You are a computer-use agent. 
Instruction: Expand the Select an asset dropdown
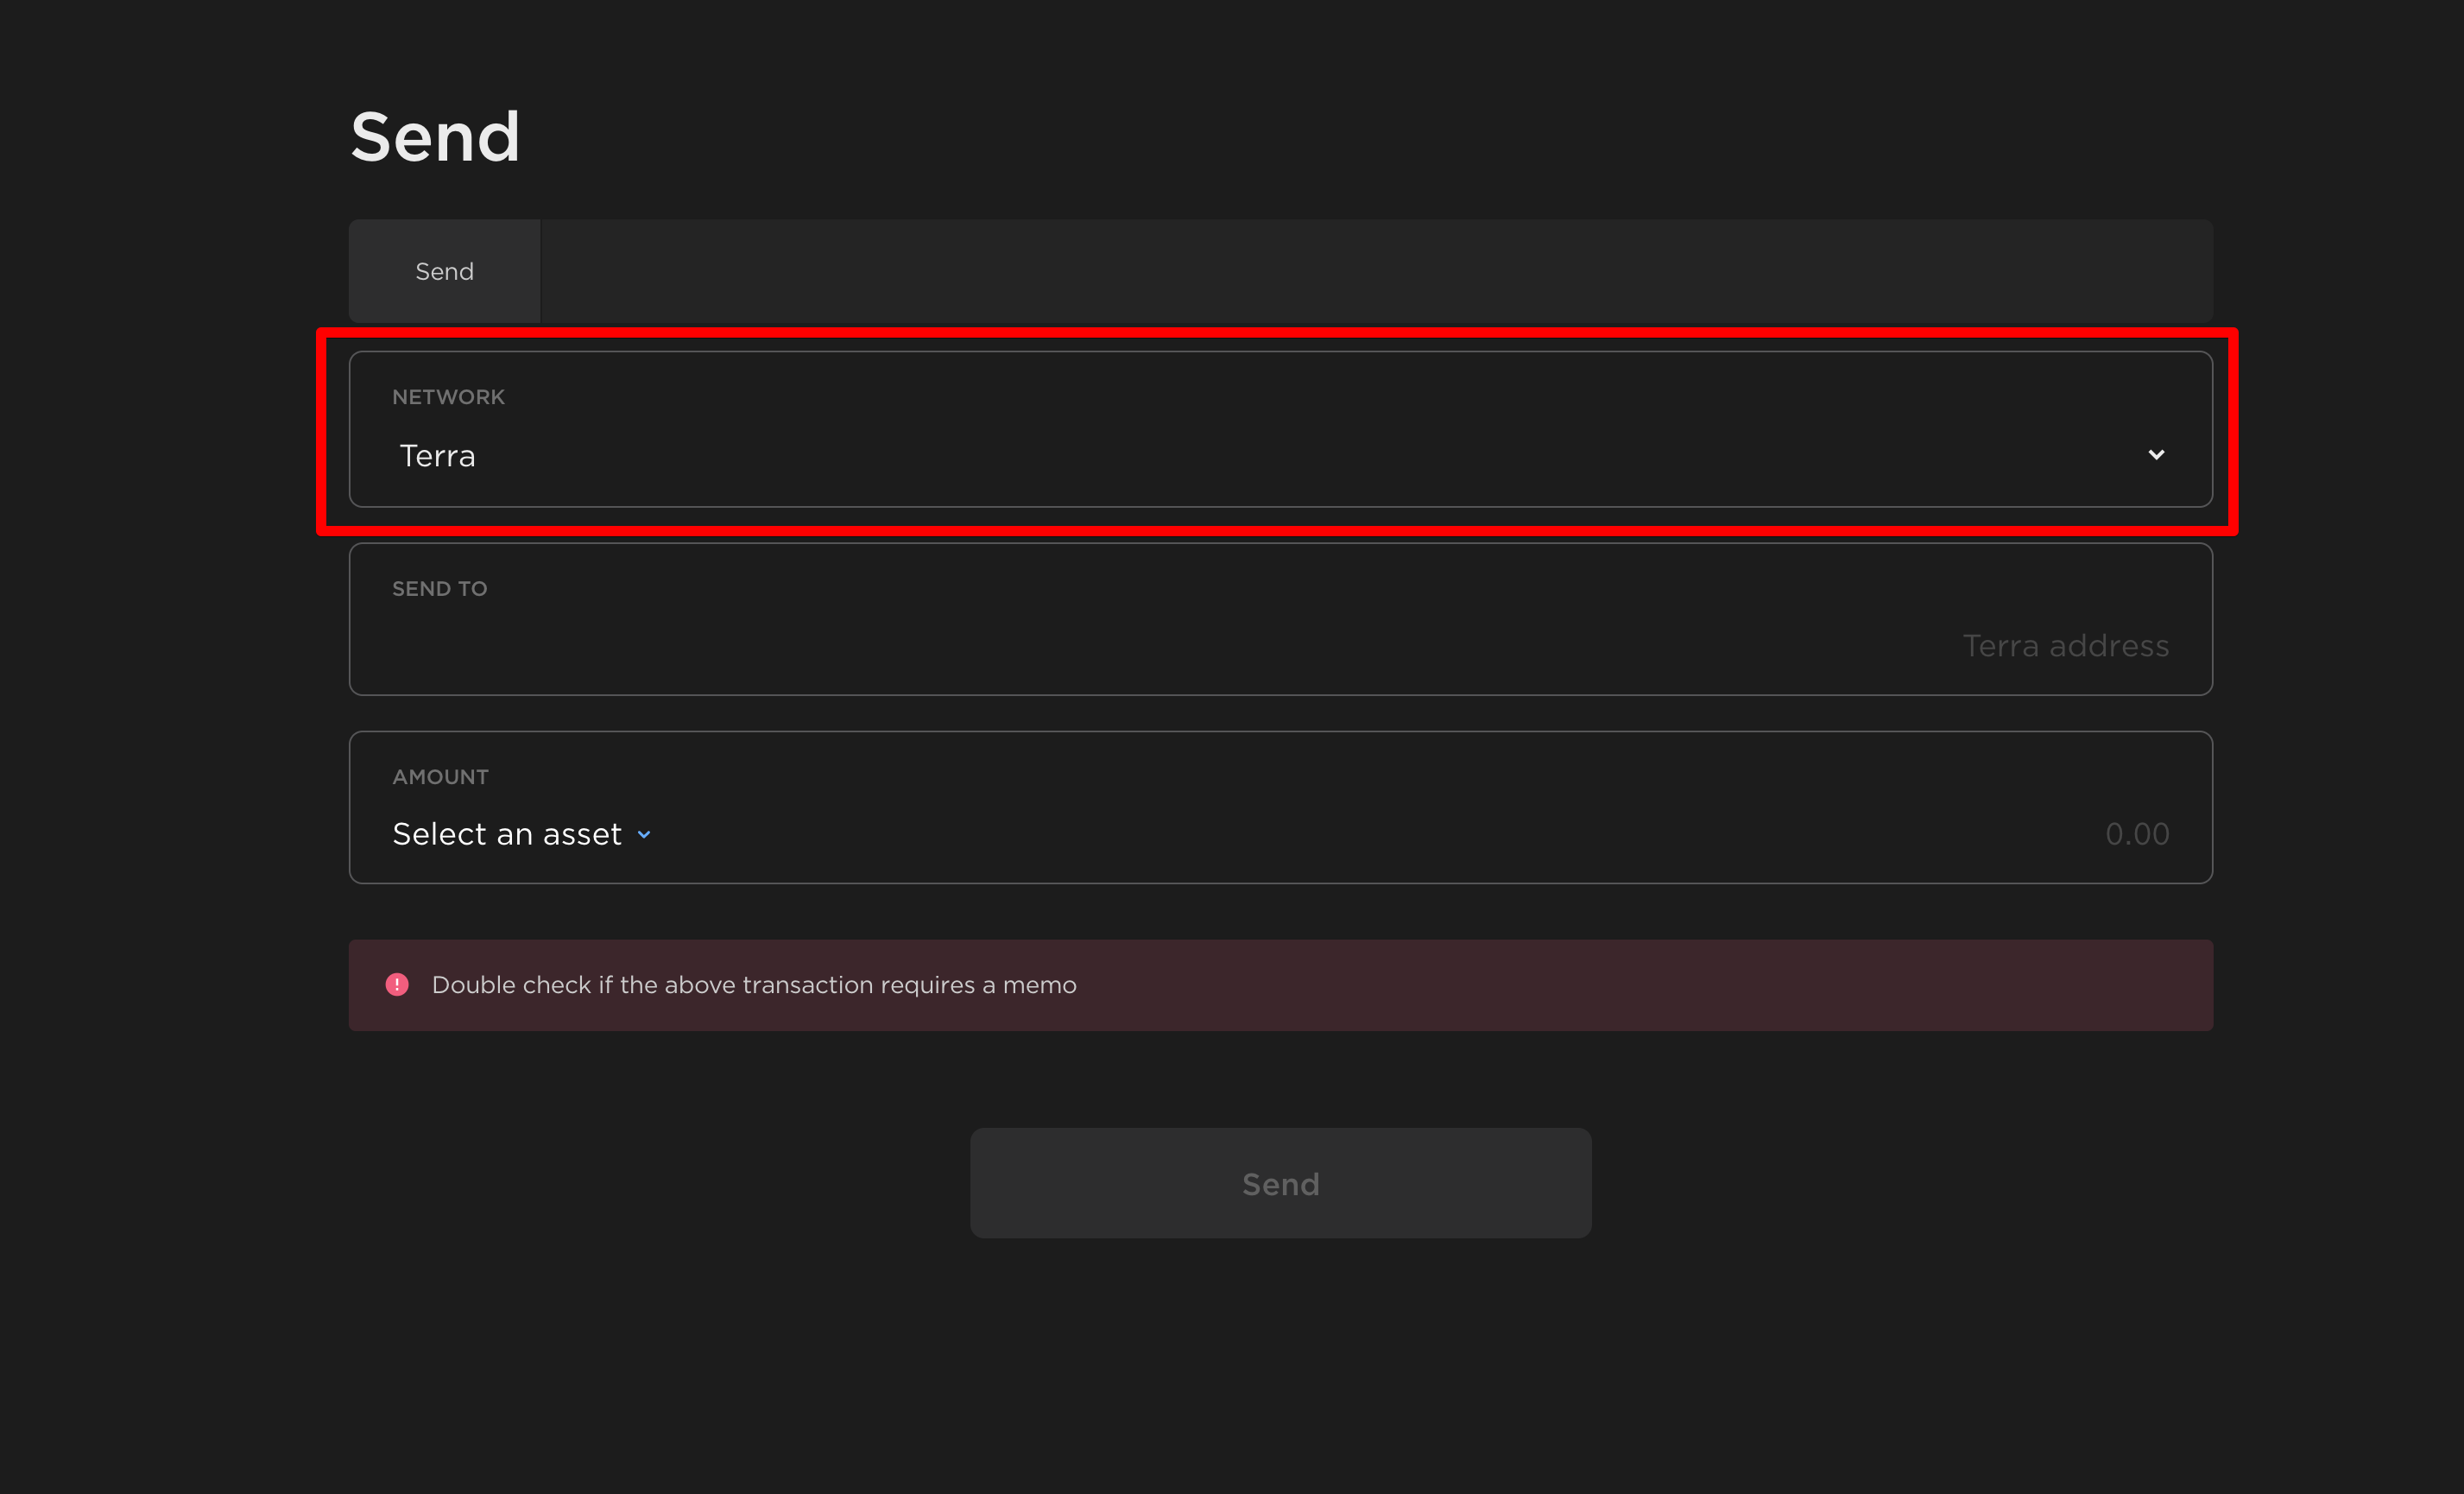pyautogui.click(x=508, y=834)
